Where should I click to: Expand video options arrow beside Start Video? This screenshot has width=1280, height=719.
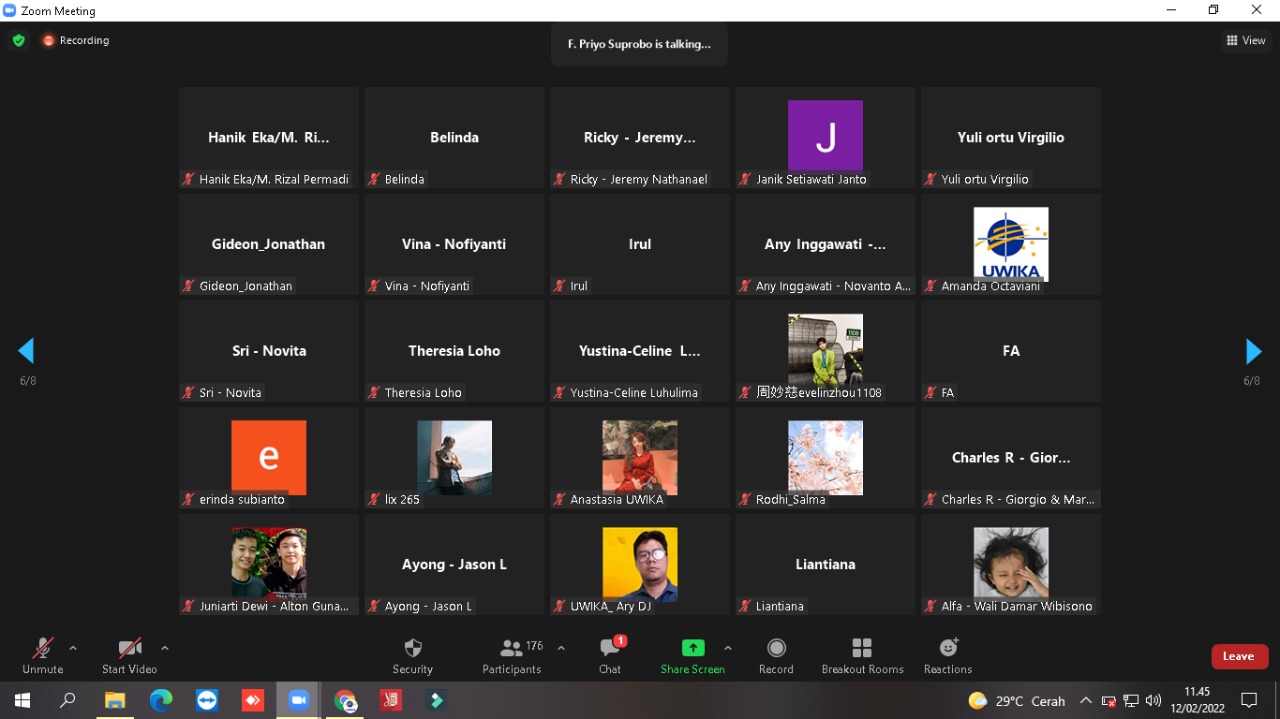[x=165, y=648]
